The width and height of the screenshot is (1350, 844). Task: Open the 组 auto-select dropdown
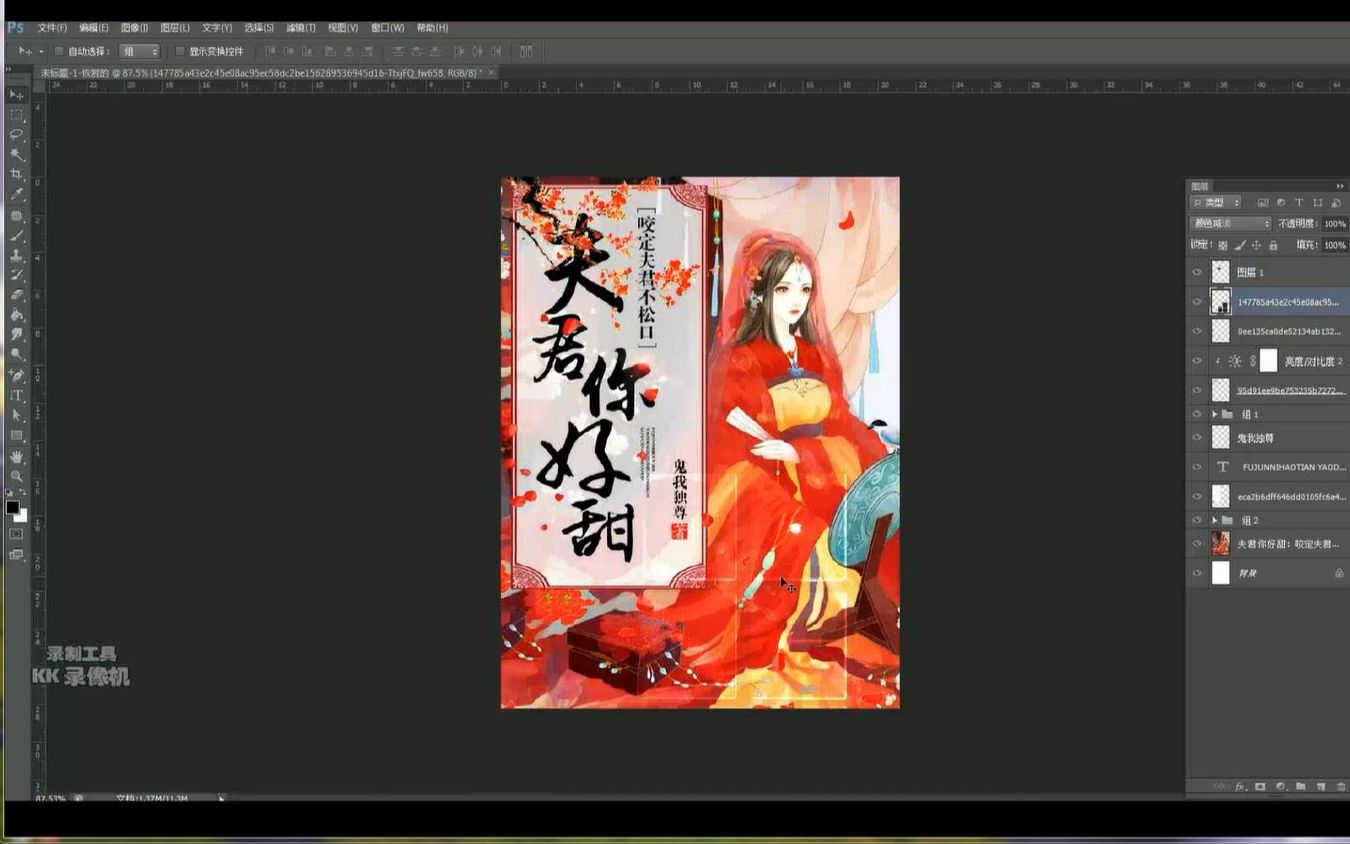(x=139, y=51)
